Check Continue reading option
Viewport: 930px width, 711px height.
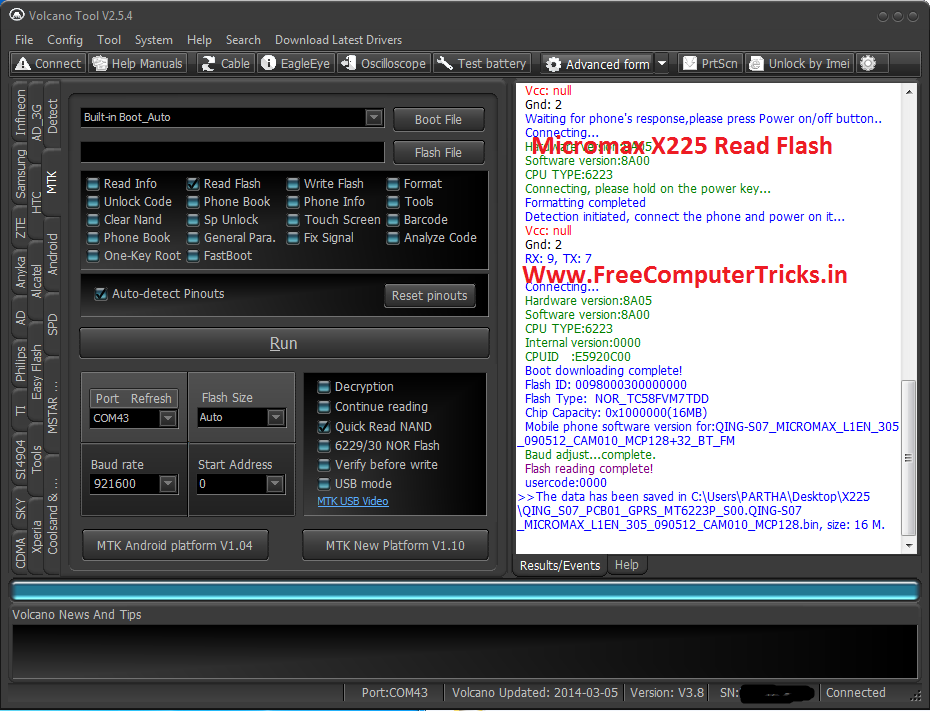click(324, 407)
